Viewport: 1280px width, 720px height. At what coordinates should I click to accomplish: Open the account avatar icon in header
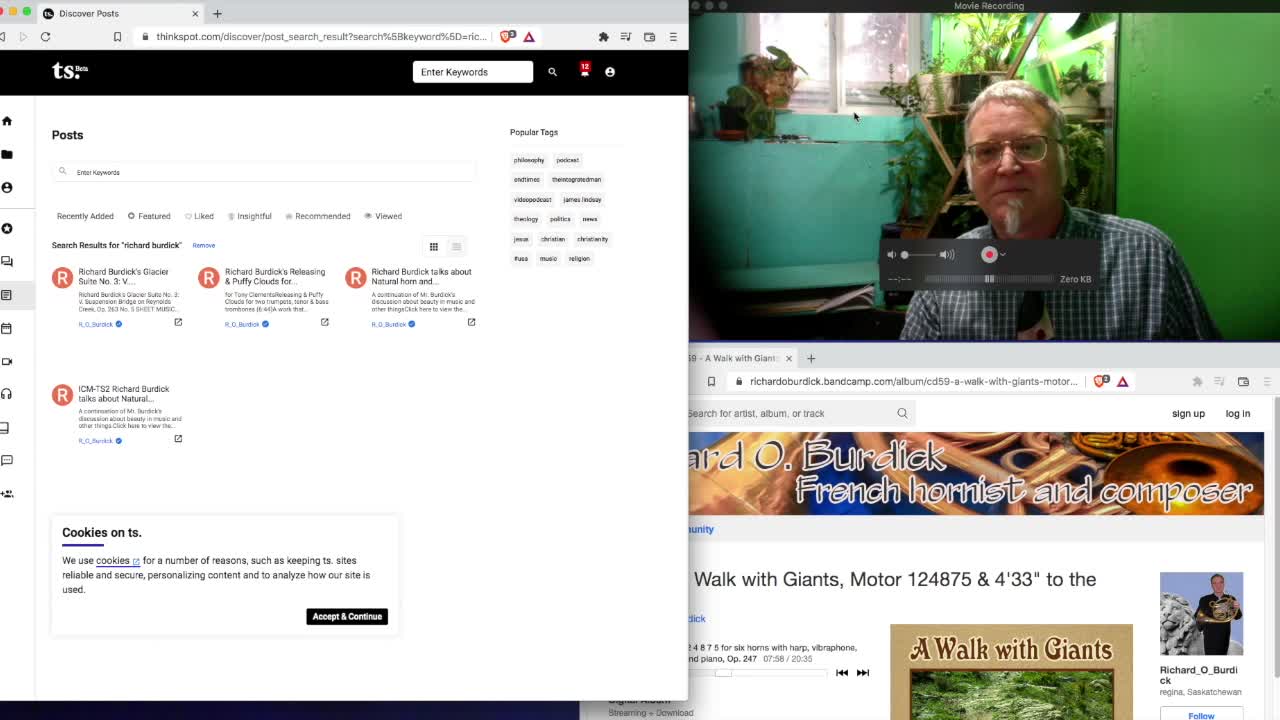(610, 72)
